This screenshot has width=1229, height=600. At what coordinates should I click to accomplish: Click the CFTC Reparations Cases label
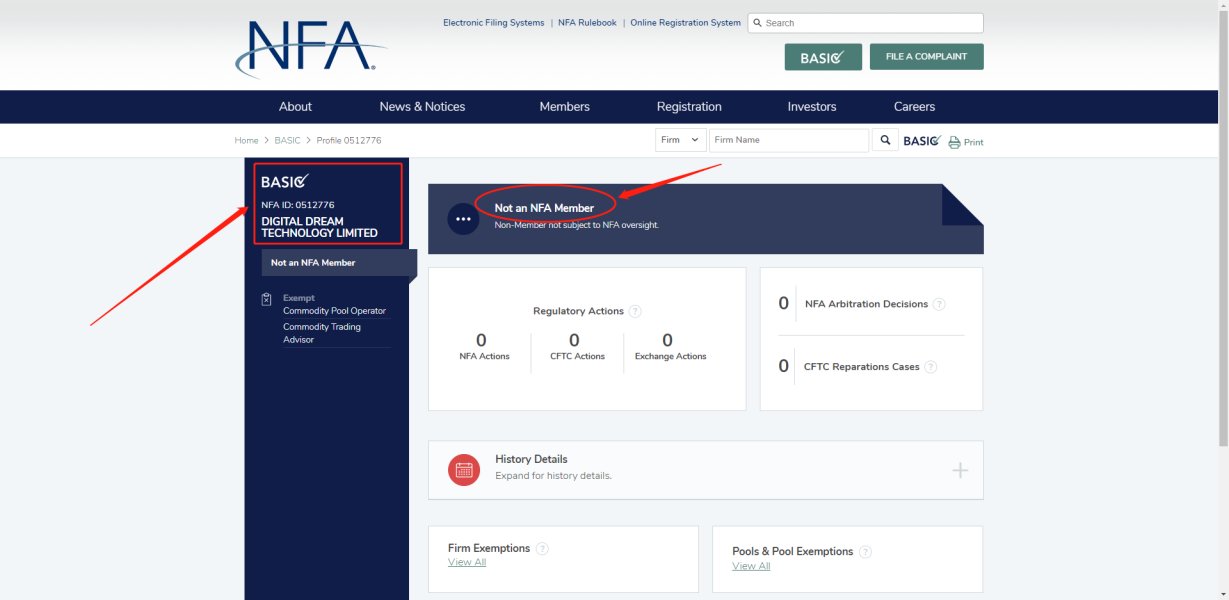tap(862, 367)
